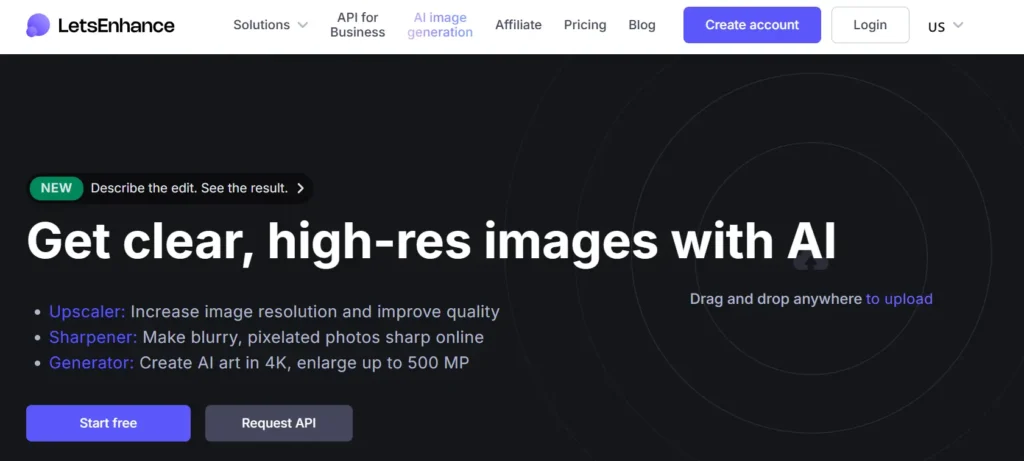Click the arrow after 'See the result.'
This screenshot has height=461, width=1024.
300,188
